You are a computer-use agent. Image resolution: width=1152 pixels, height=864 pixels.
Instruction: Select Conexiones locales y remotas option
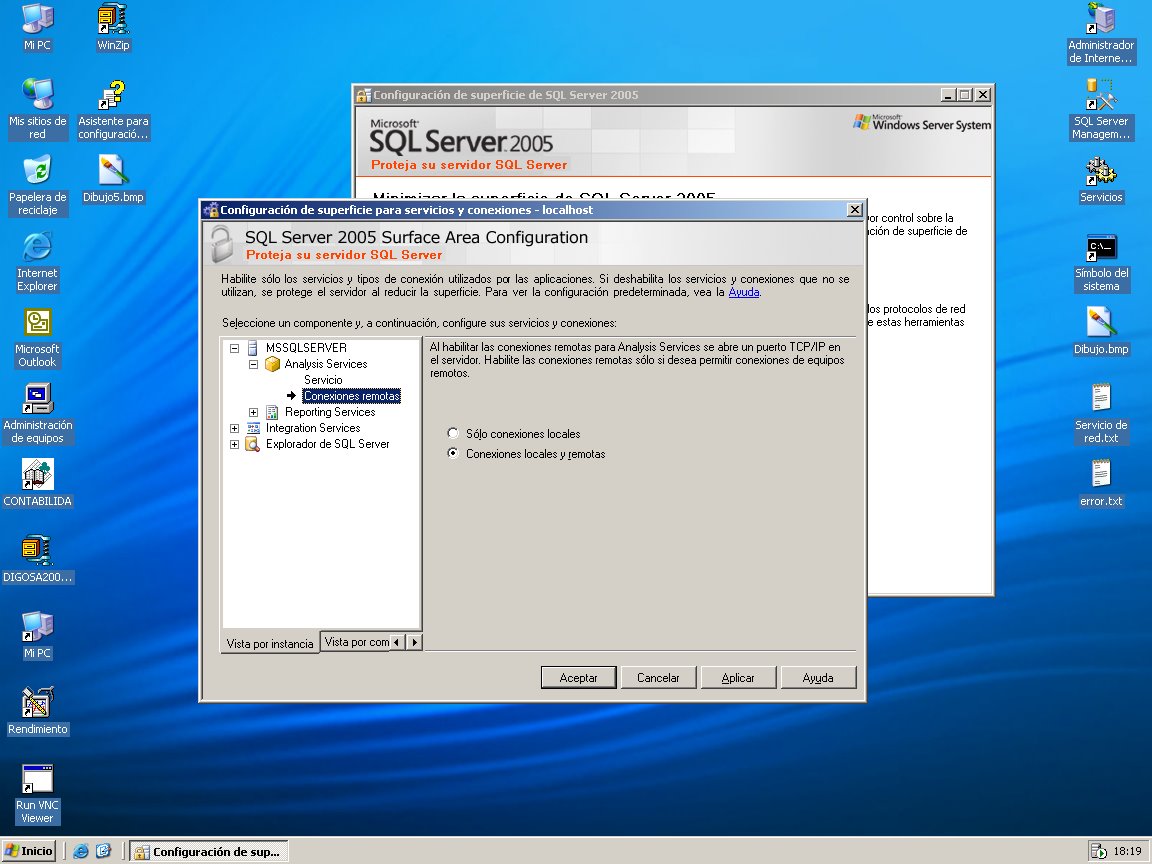point(453,453)
